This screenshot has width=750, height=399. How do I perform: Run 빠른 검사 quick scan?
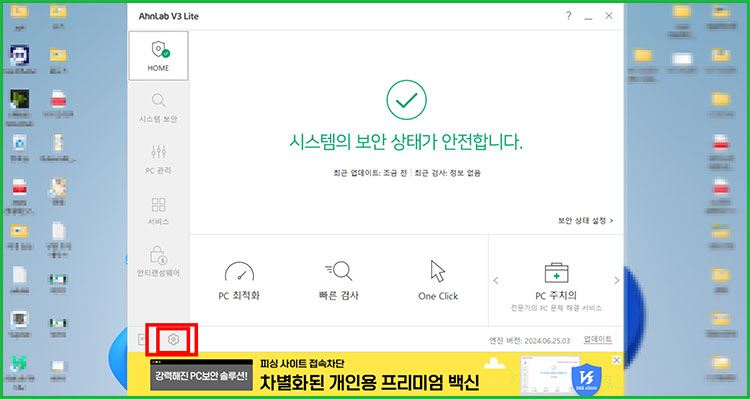pyautogui.click(x=339, y=281)
